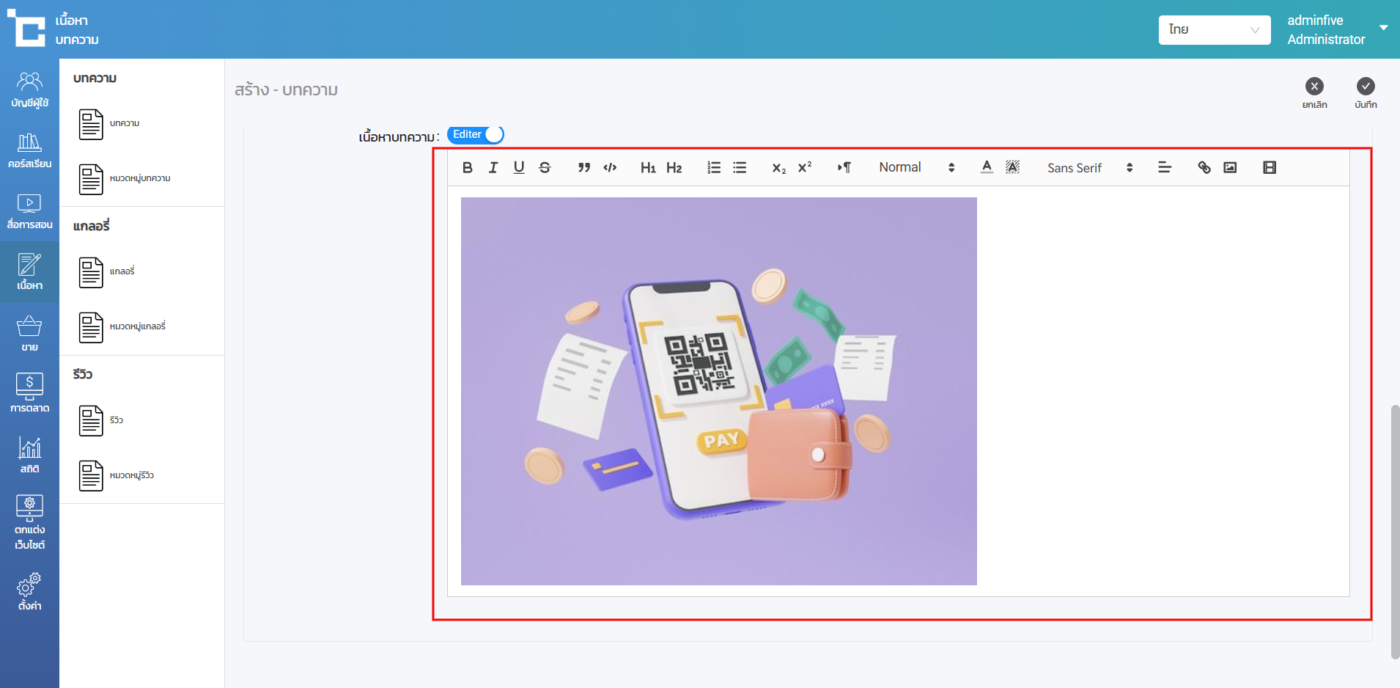Click the บันทึก save button
Screen dimensions: 1400x688
click(1366, 93)
